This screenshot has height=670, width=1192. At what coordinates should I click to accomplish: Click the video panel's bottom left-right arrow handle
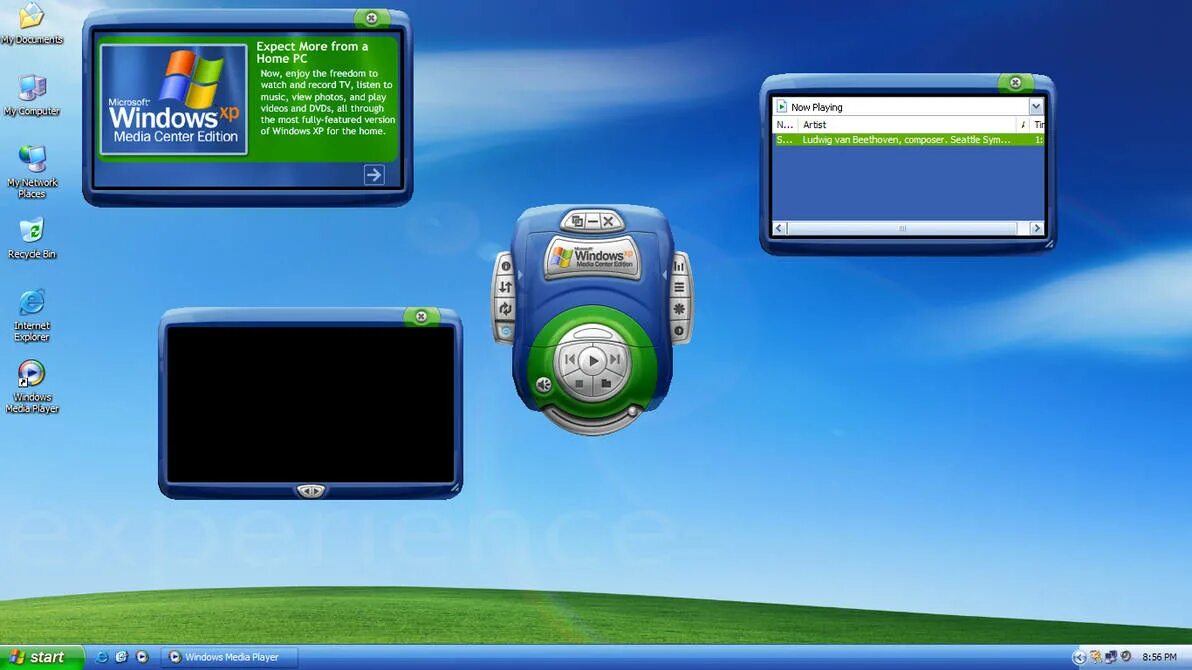tap(310, 491)
